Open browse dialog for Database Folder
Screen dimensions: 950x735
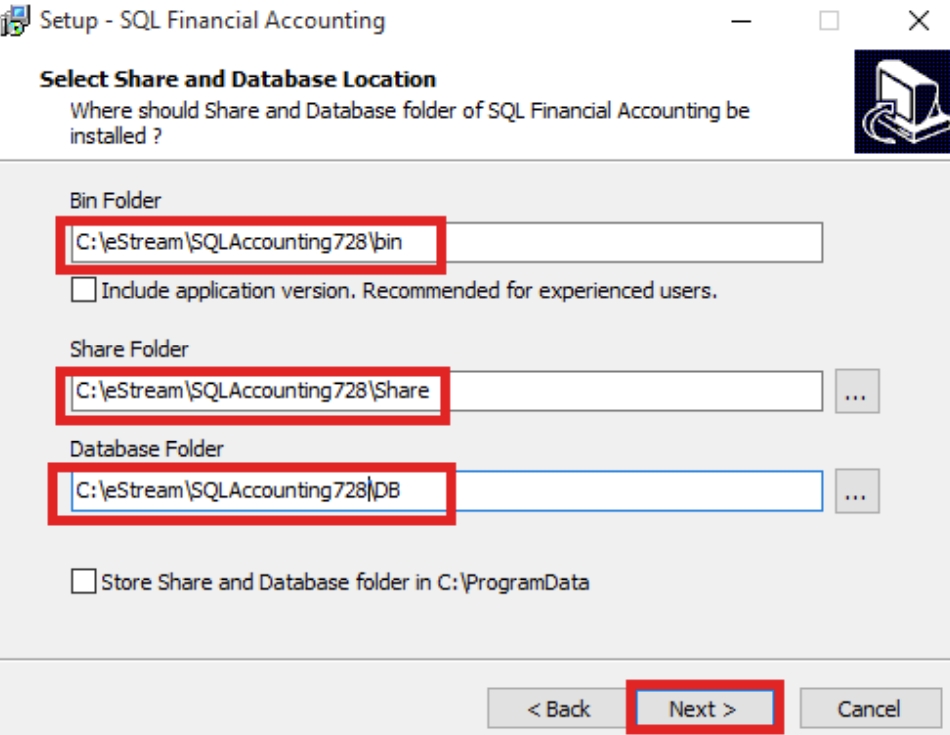coord(857,491)
